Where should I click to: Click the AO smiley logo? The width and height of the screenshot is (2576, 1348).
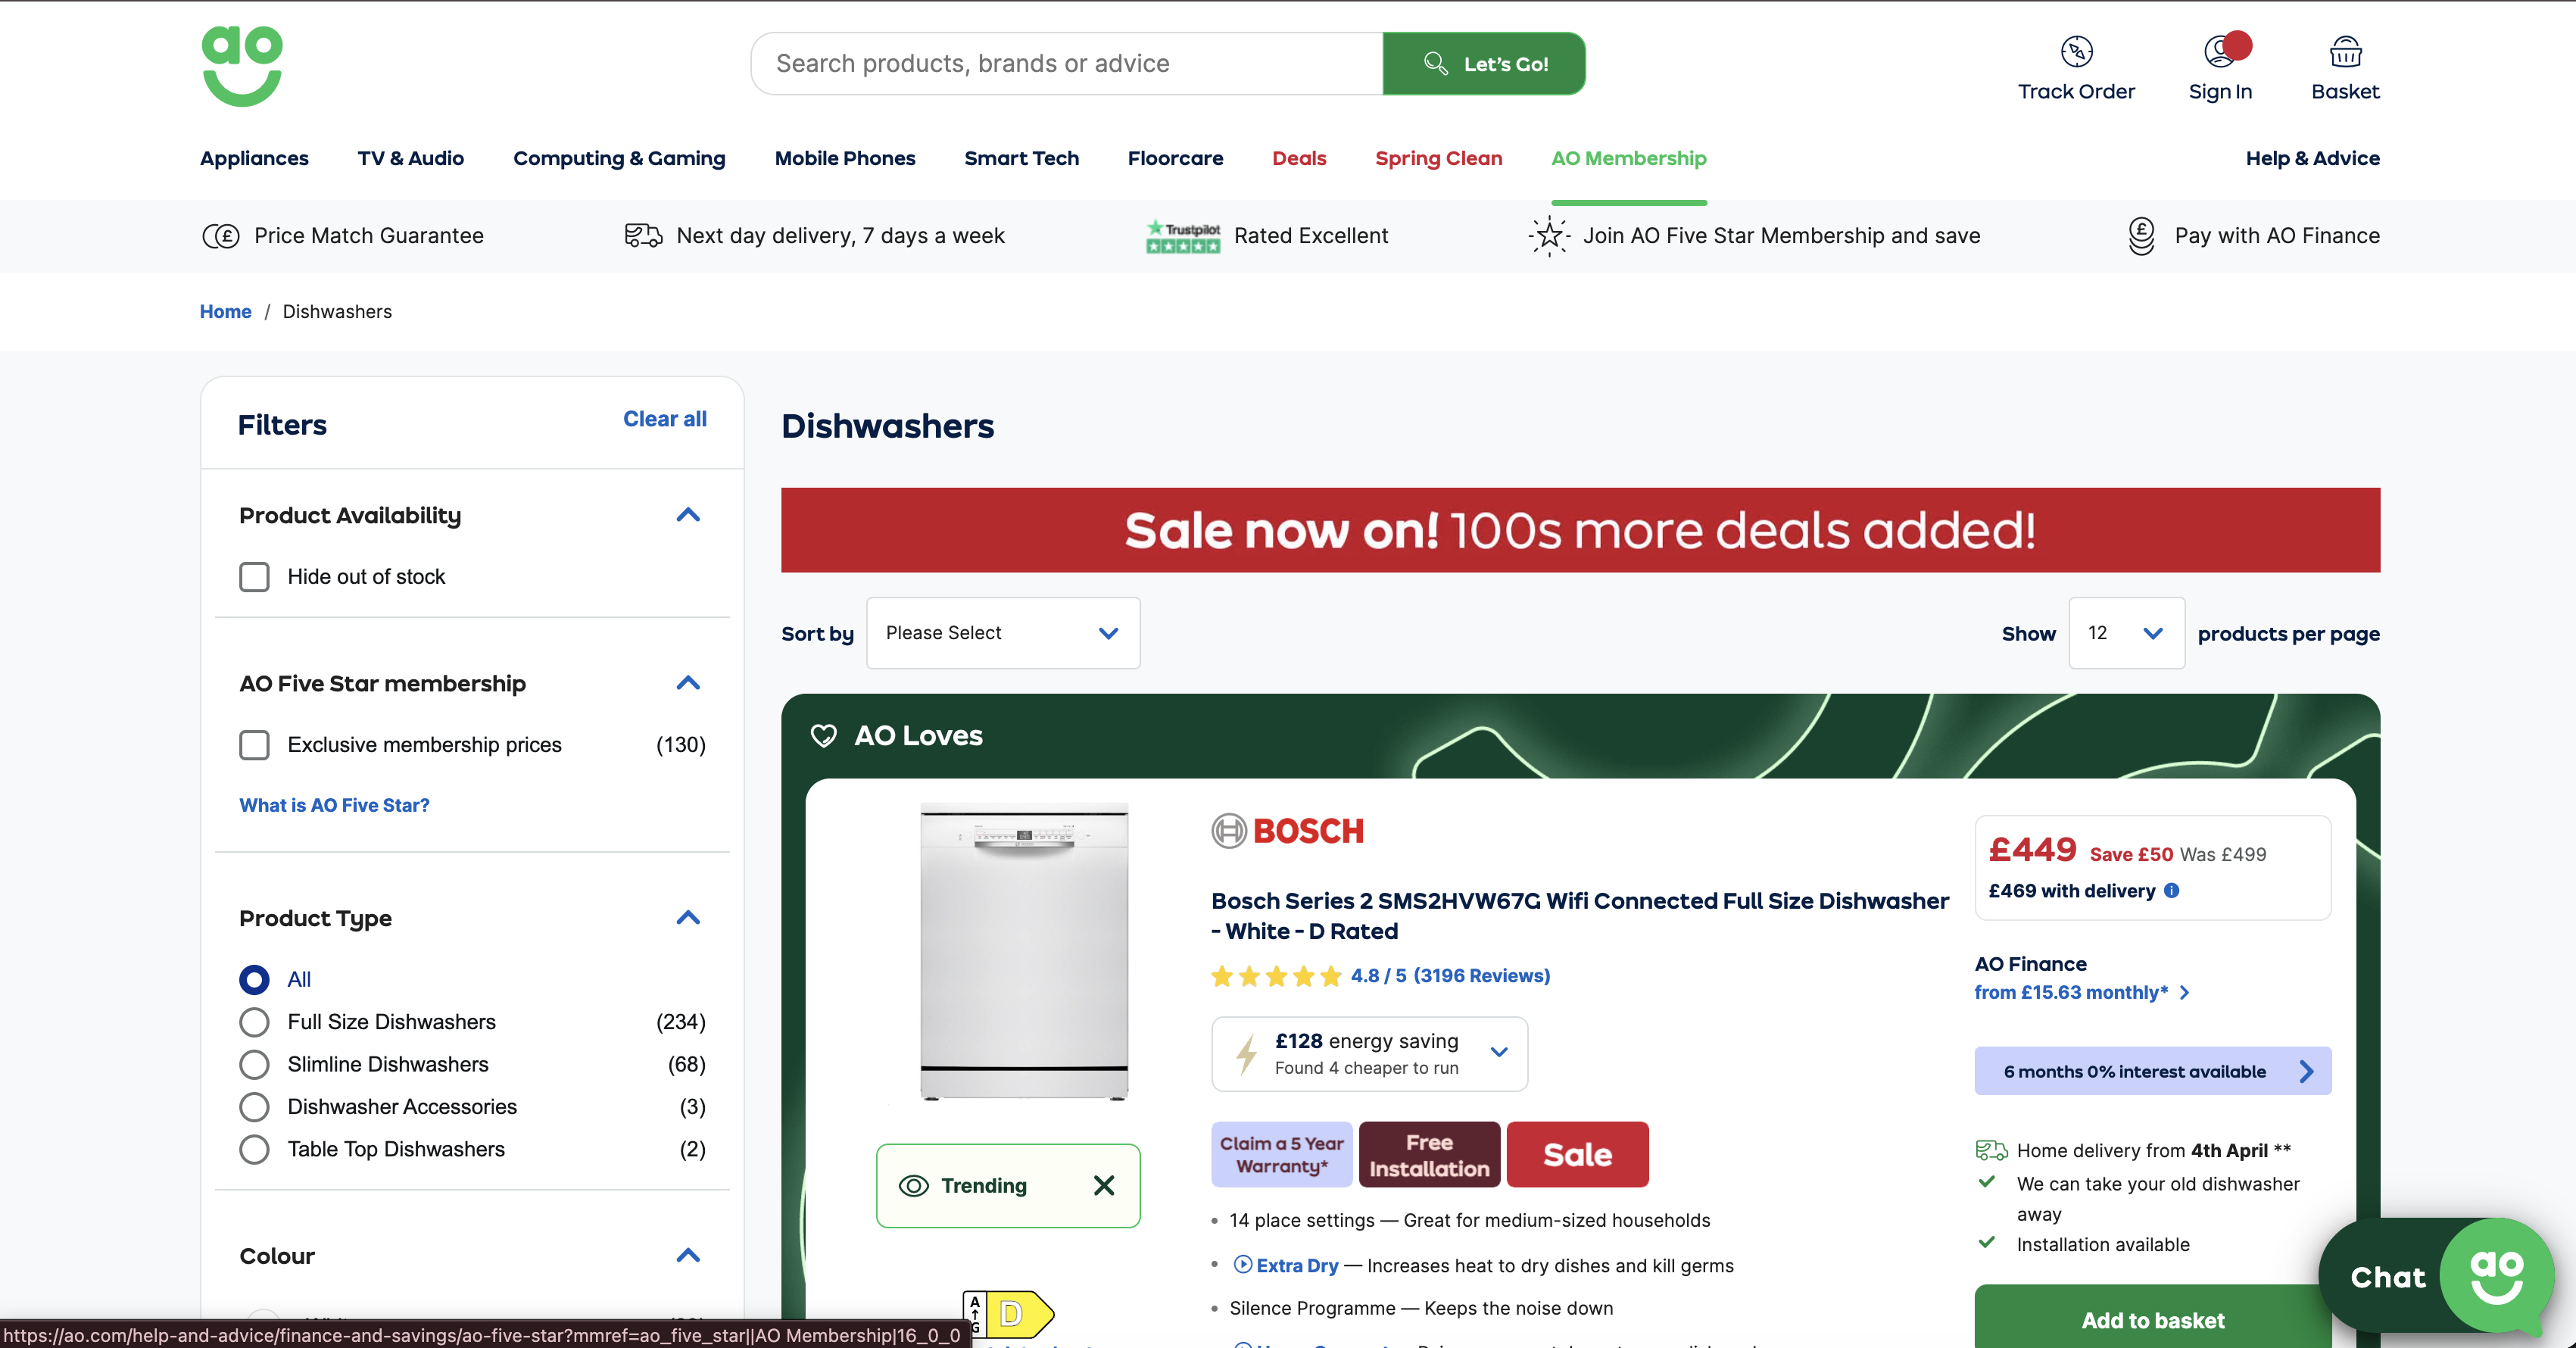(242, 66)
